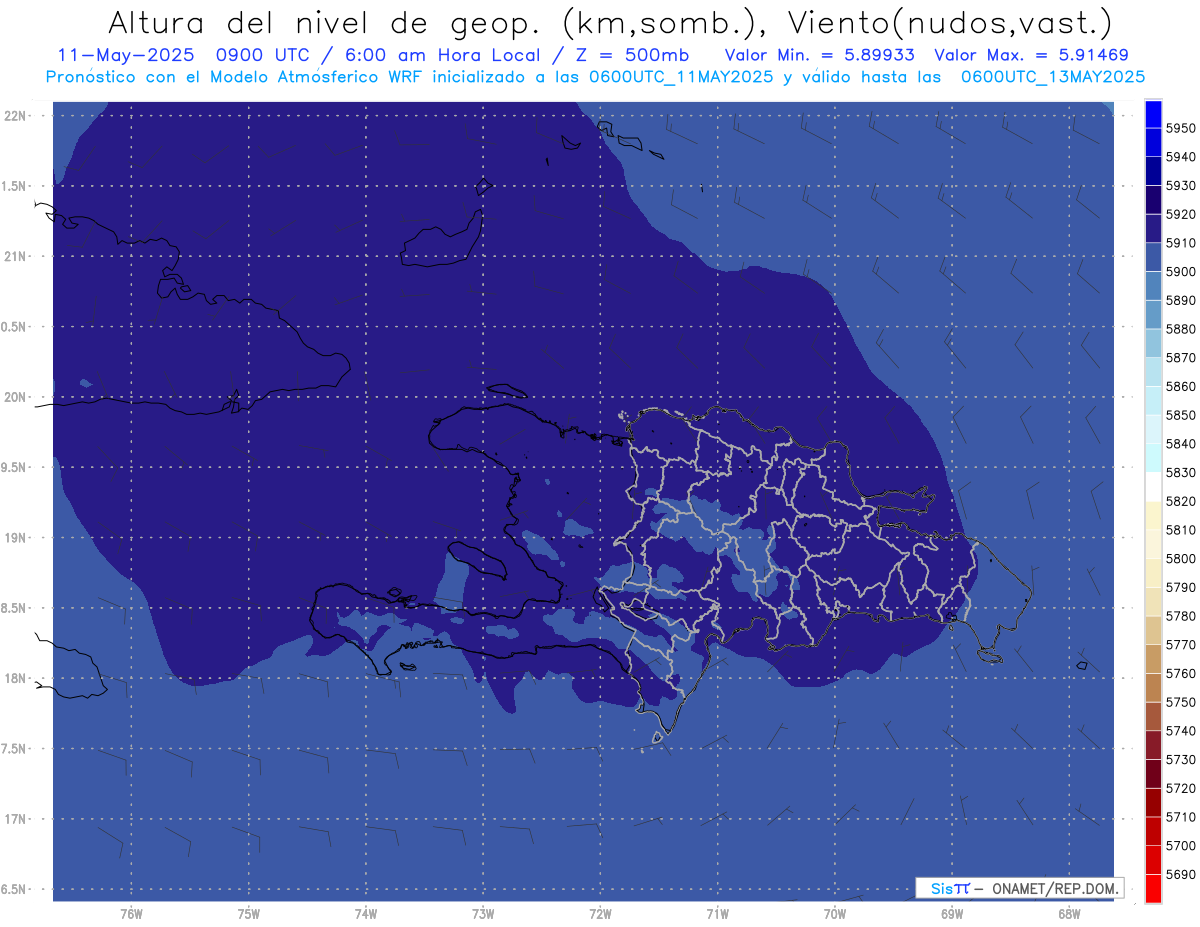The image size is (1200, 927).
Task: Click the 5950 label on the color scale
Action: coord(1181,129)
